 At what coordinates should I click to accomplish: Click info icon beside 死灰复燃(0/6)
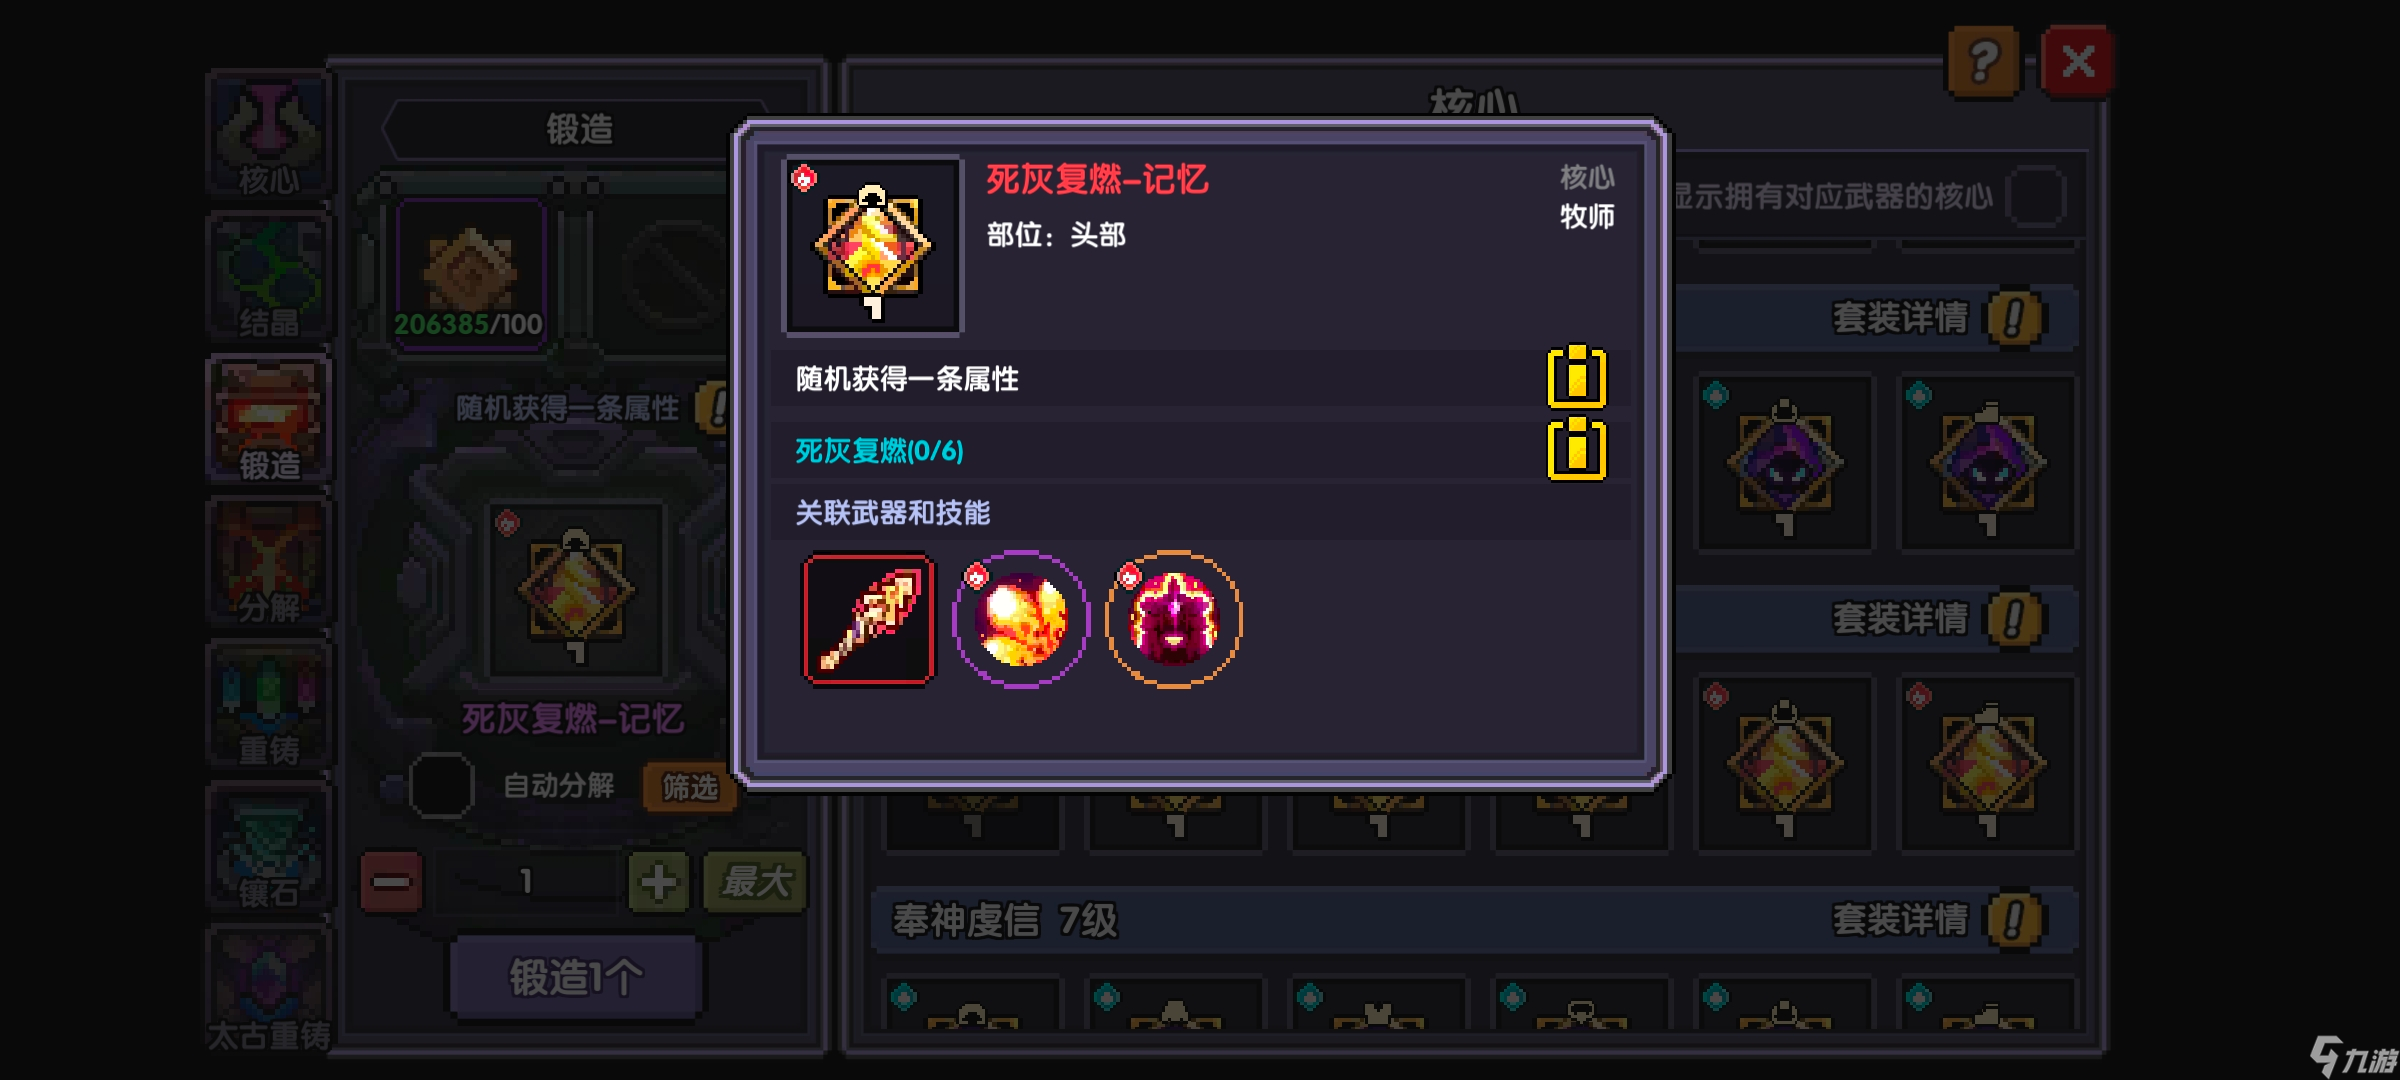tap(1576, 450)
